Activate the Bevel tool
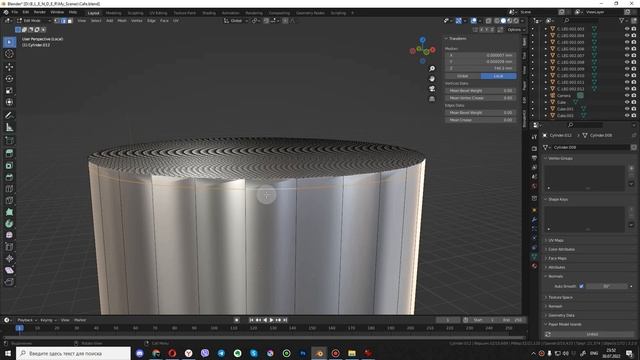The image size is (640, 360). 9,177
